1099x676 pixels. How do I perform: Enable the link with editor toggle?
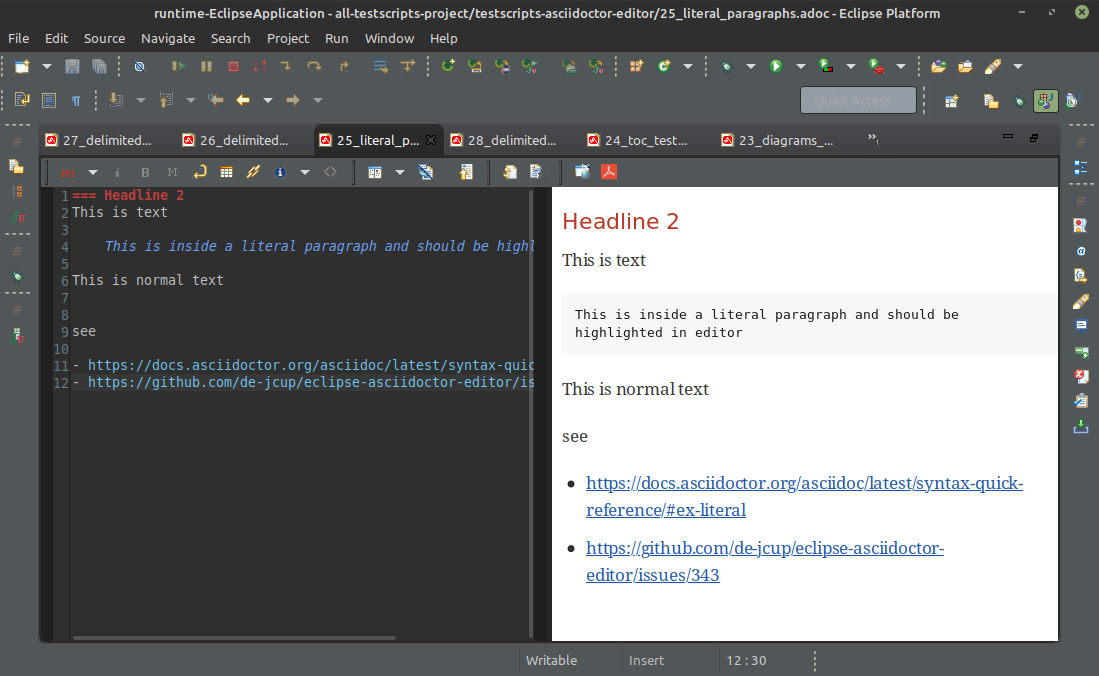(x=427, y=172)
